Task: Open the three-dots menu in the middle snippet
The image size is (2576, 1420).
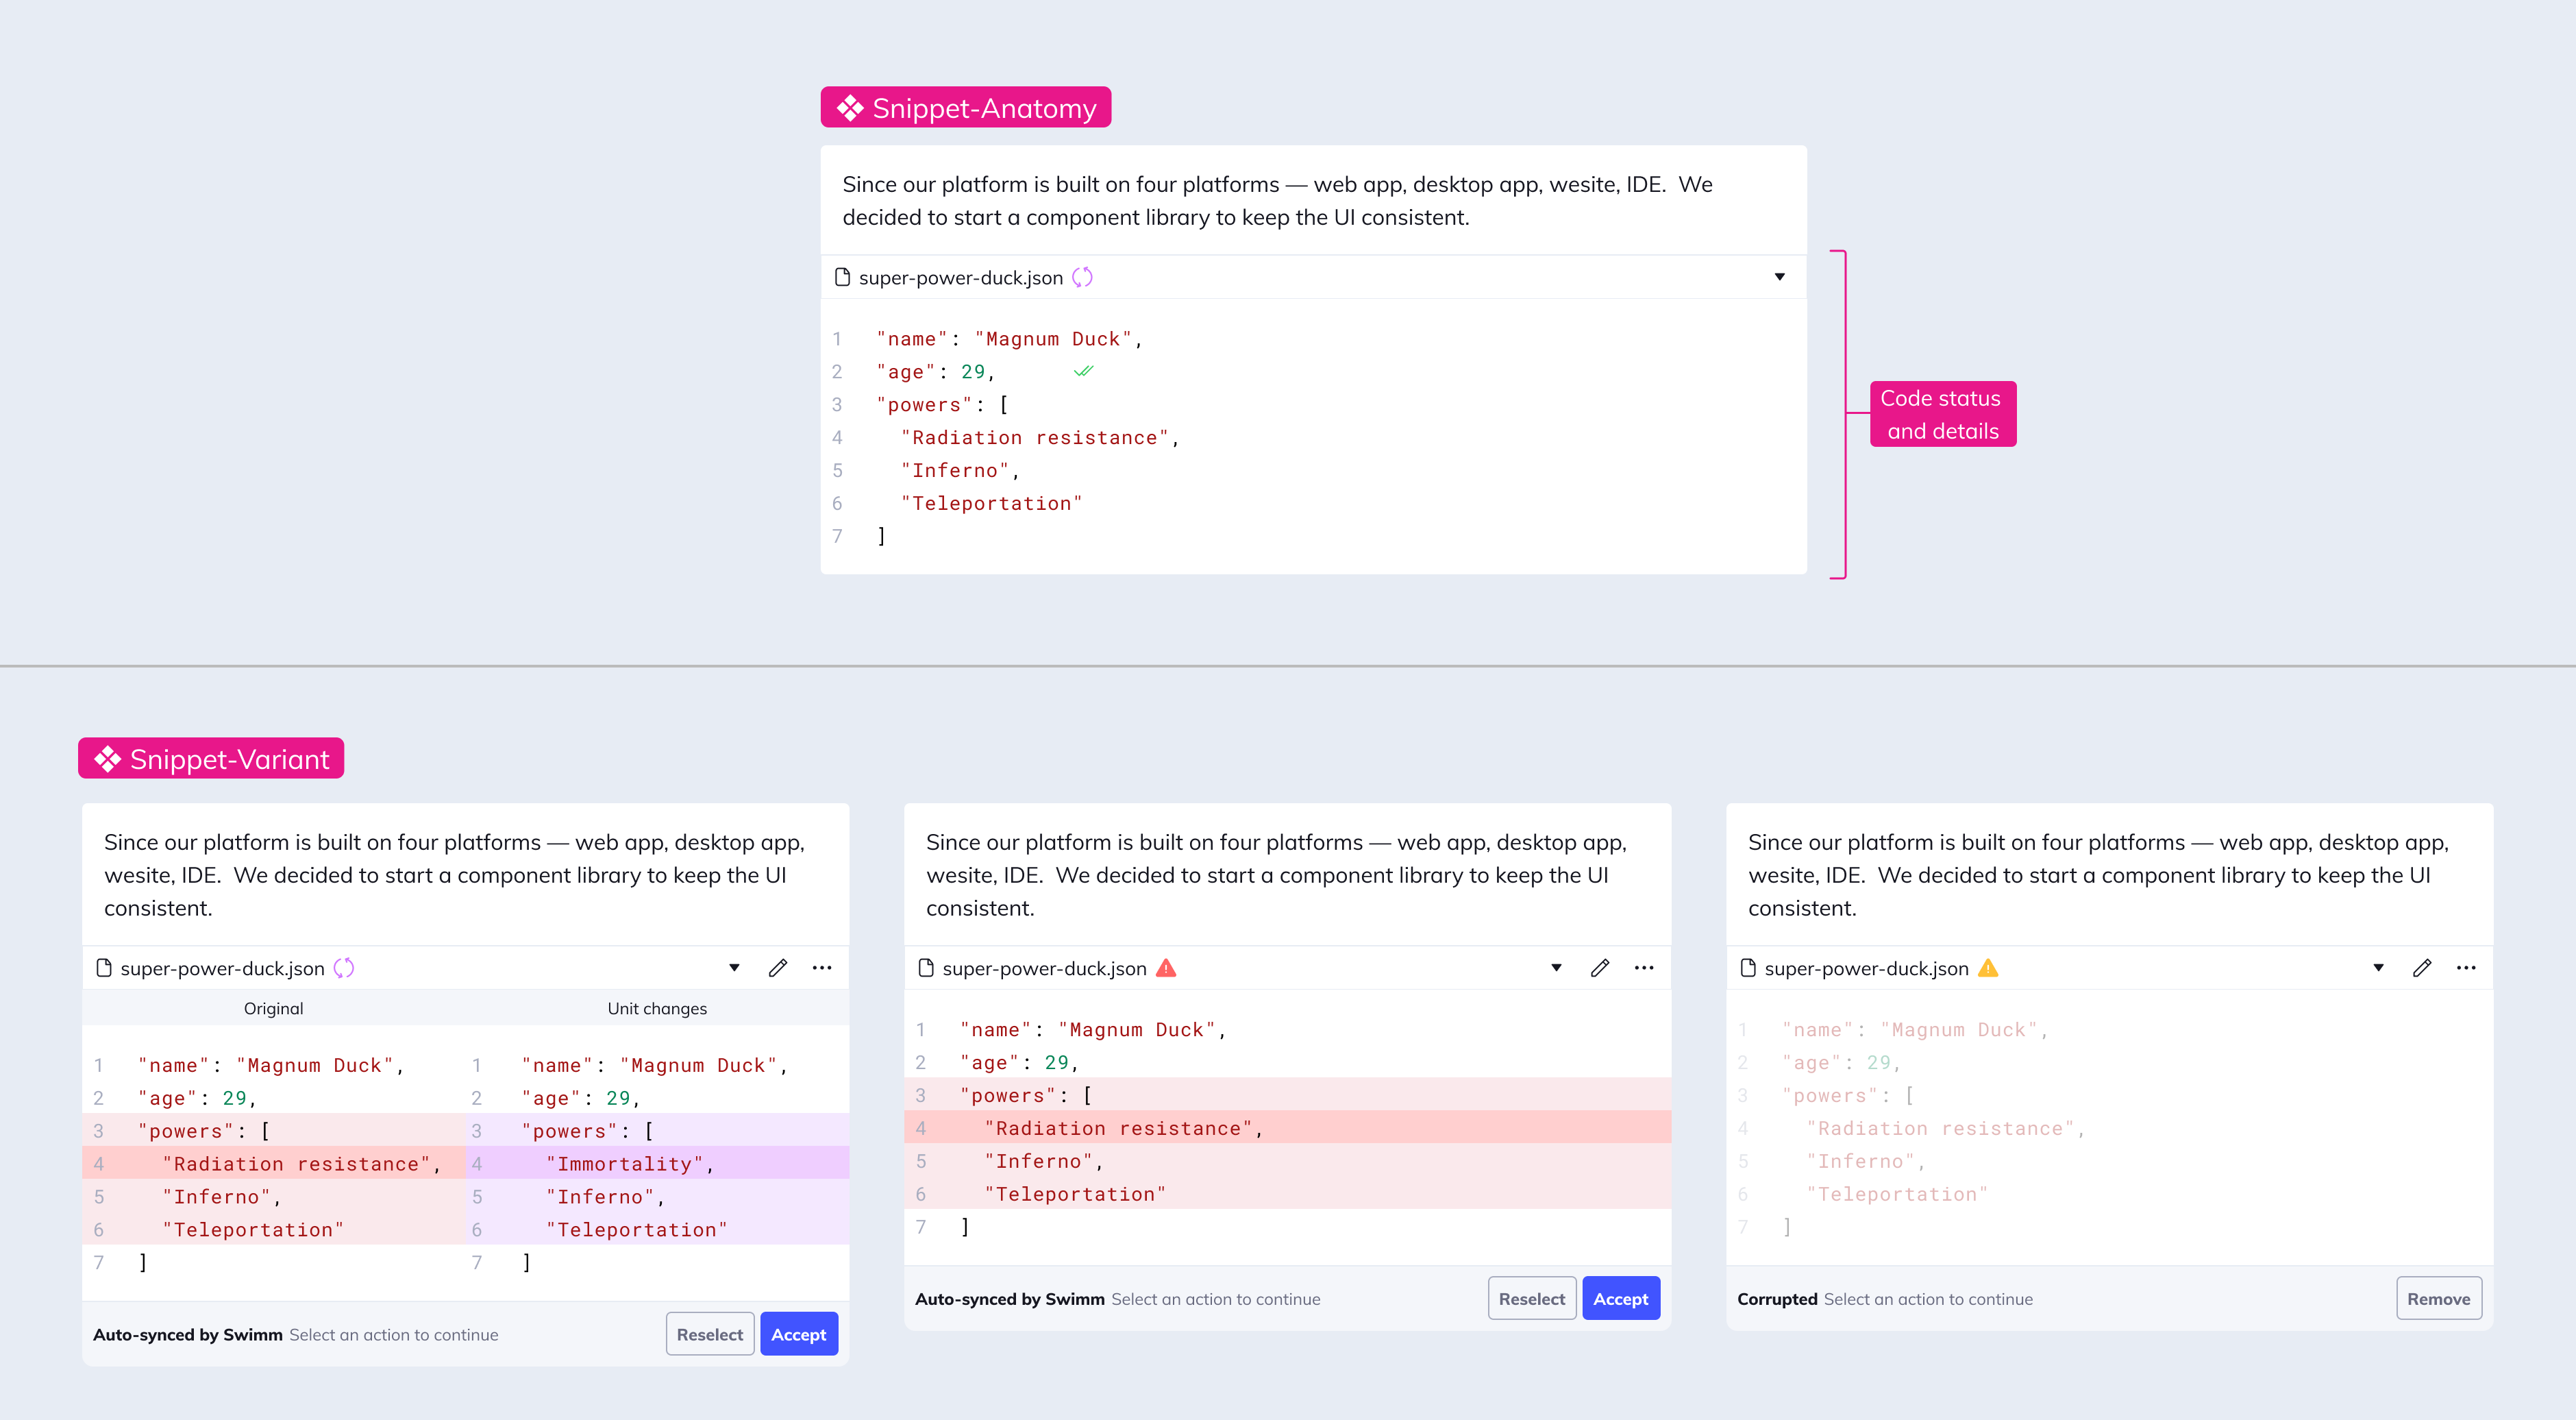Action: 1644,967
